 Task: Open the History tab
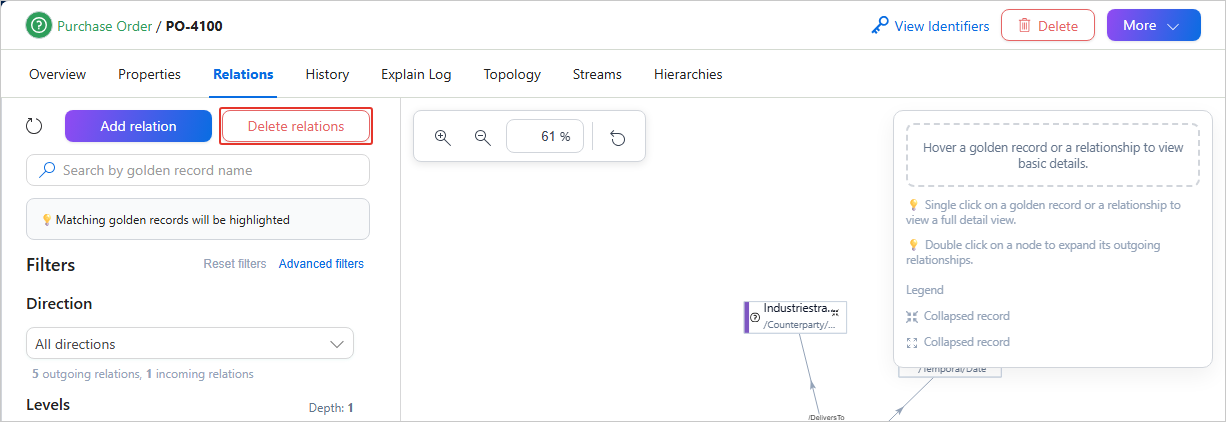tap(327, 74)
